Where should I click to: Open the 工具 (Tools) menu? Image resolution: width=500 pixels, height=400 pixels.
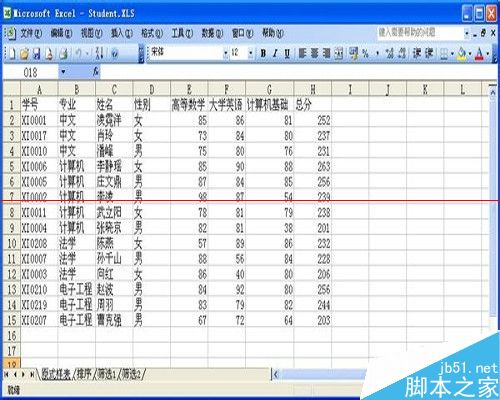pos(182,33)
